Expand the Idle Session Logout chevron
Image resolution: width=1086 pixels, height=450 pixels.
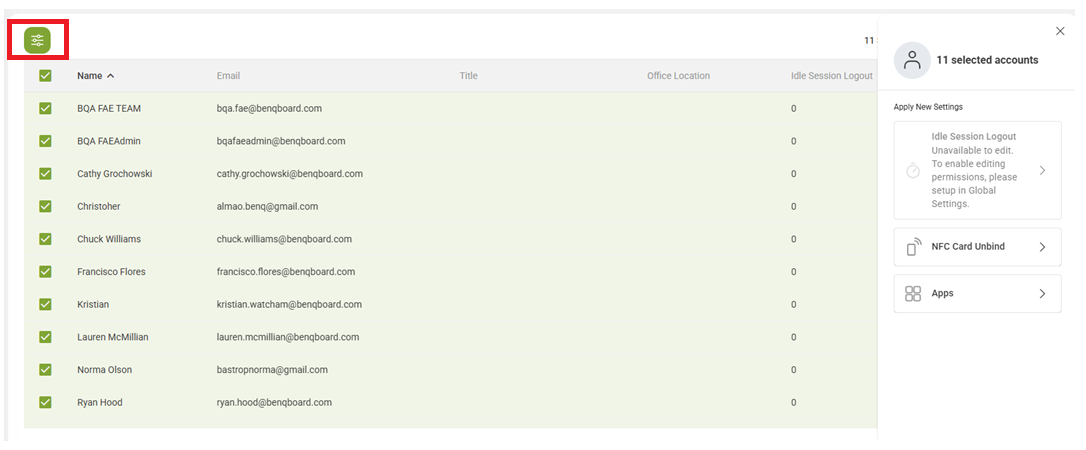(1042, 171)
